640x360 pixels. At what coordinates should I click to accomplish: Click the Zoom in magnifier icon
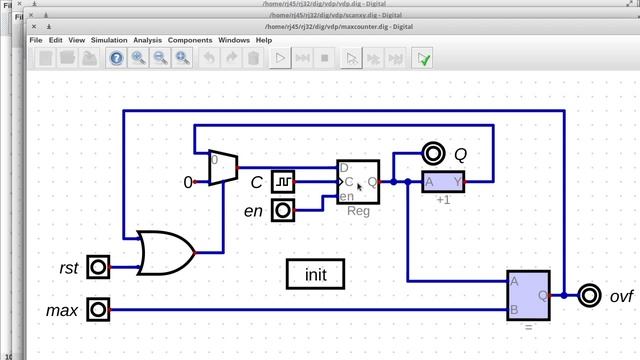pyautogui.click(x=138, y=58)
